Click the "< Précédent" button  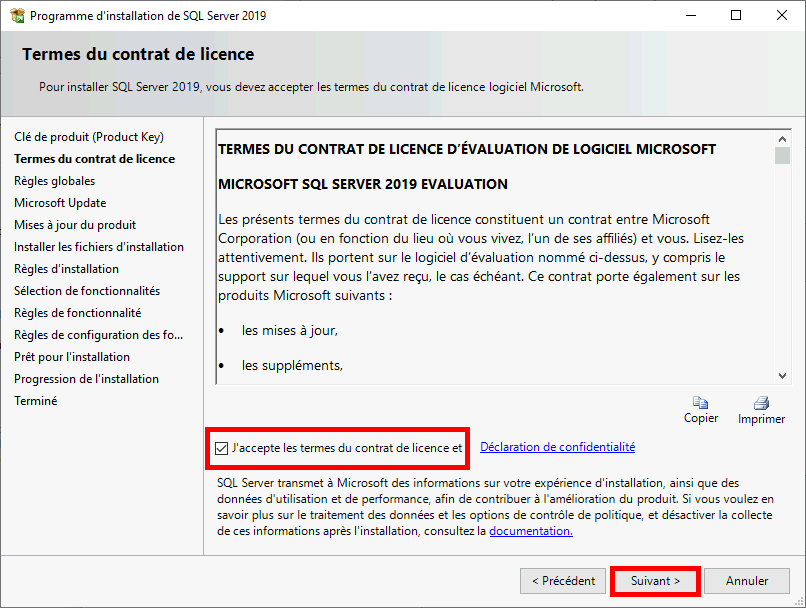click(562, 580)
